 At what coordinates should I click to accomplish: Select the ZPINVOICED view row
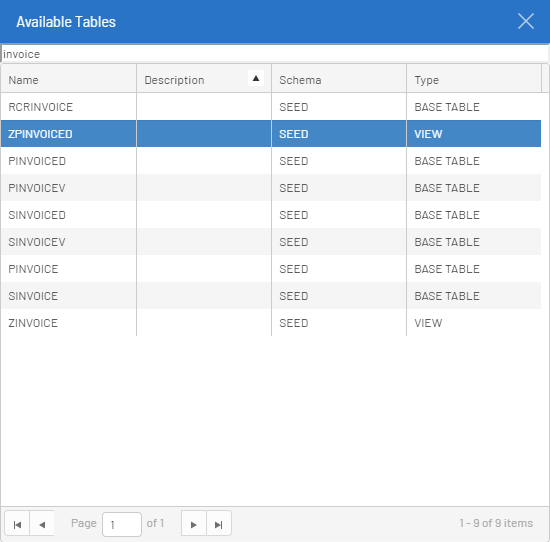(271, 134)
